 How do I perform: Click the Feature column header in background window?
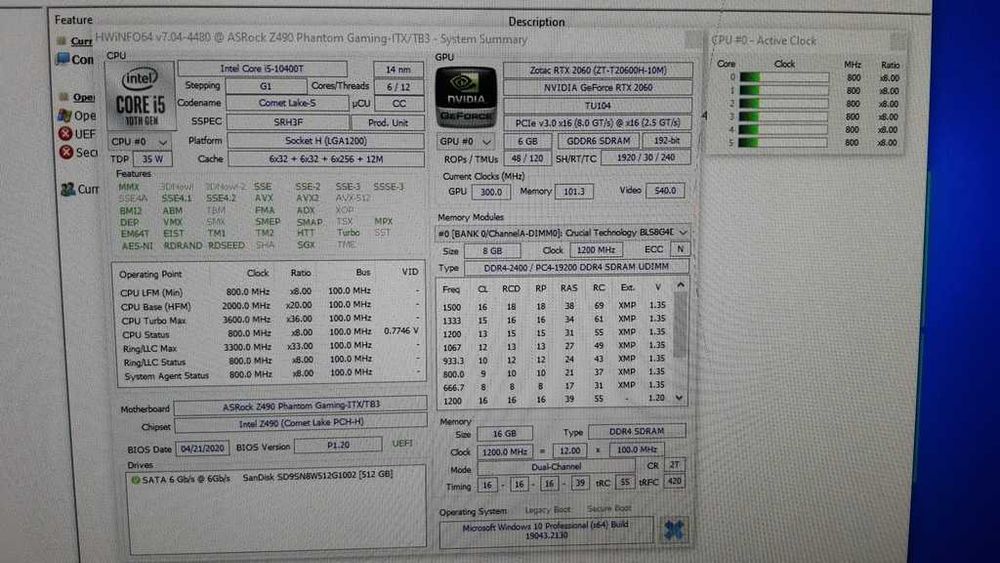point(73,20)
